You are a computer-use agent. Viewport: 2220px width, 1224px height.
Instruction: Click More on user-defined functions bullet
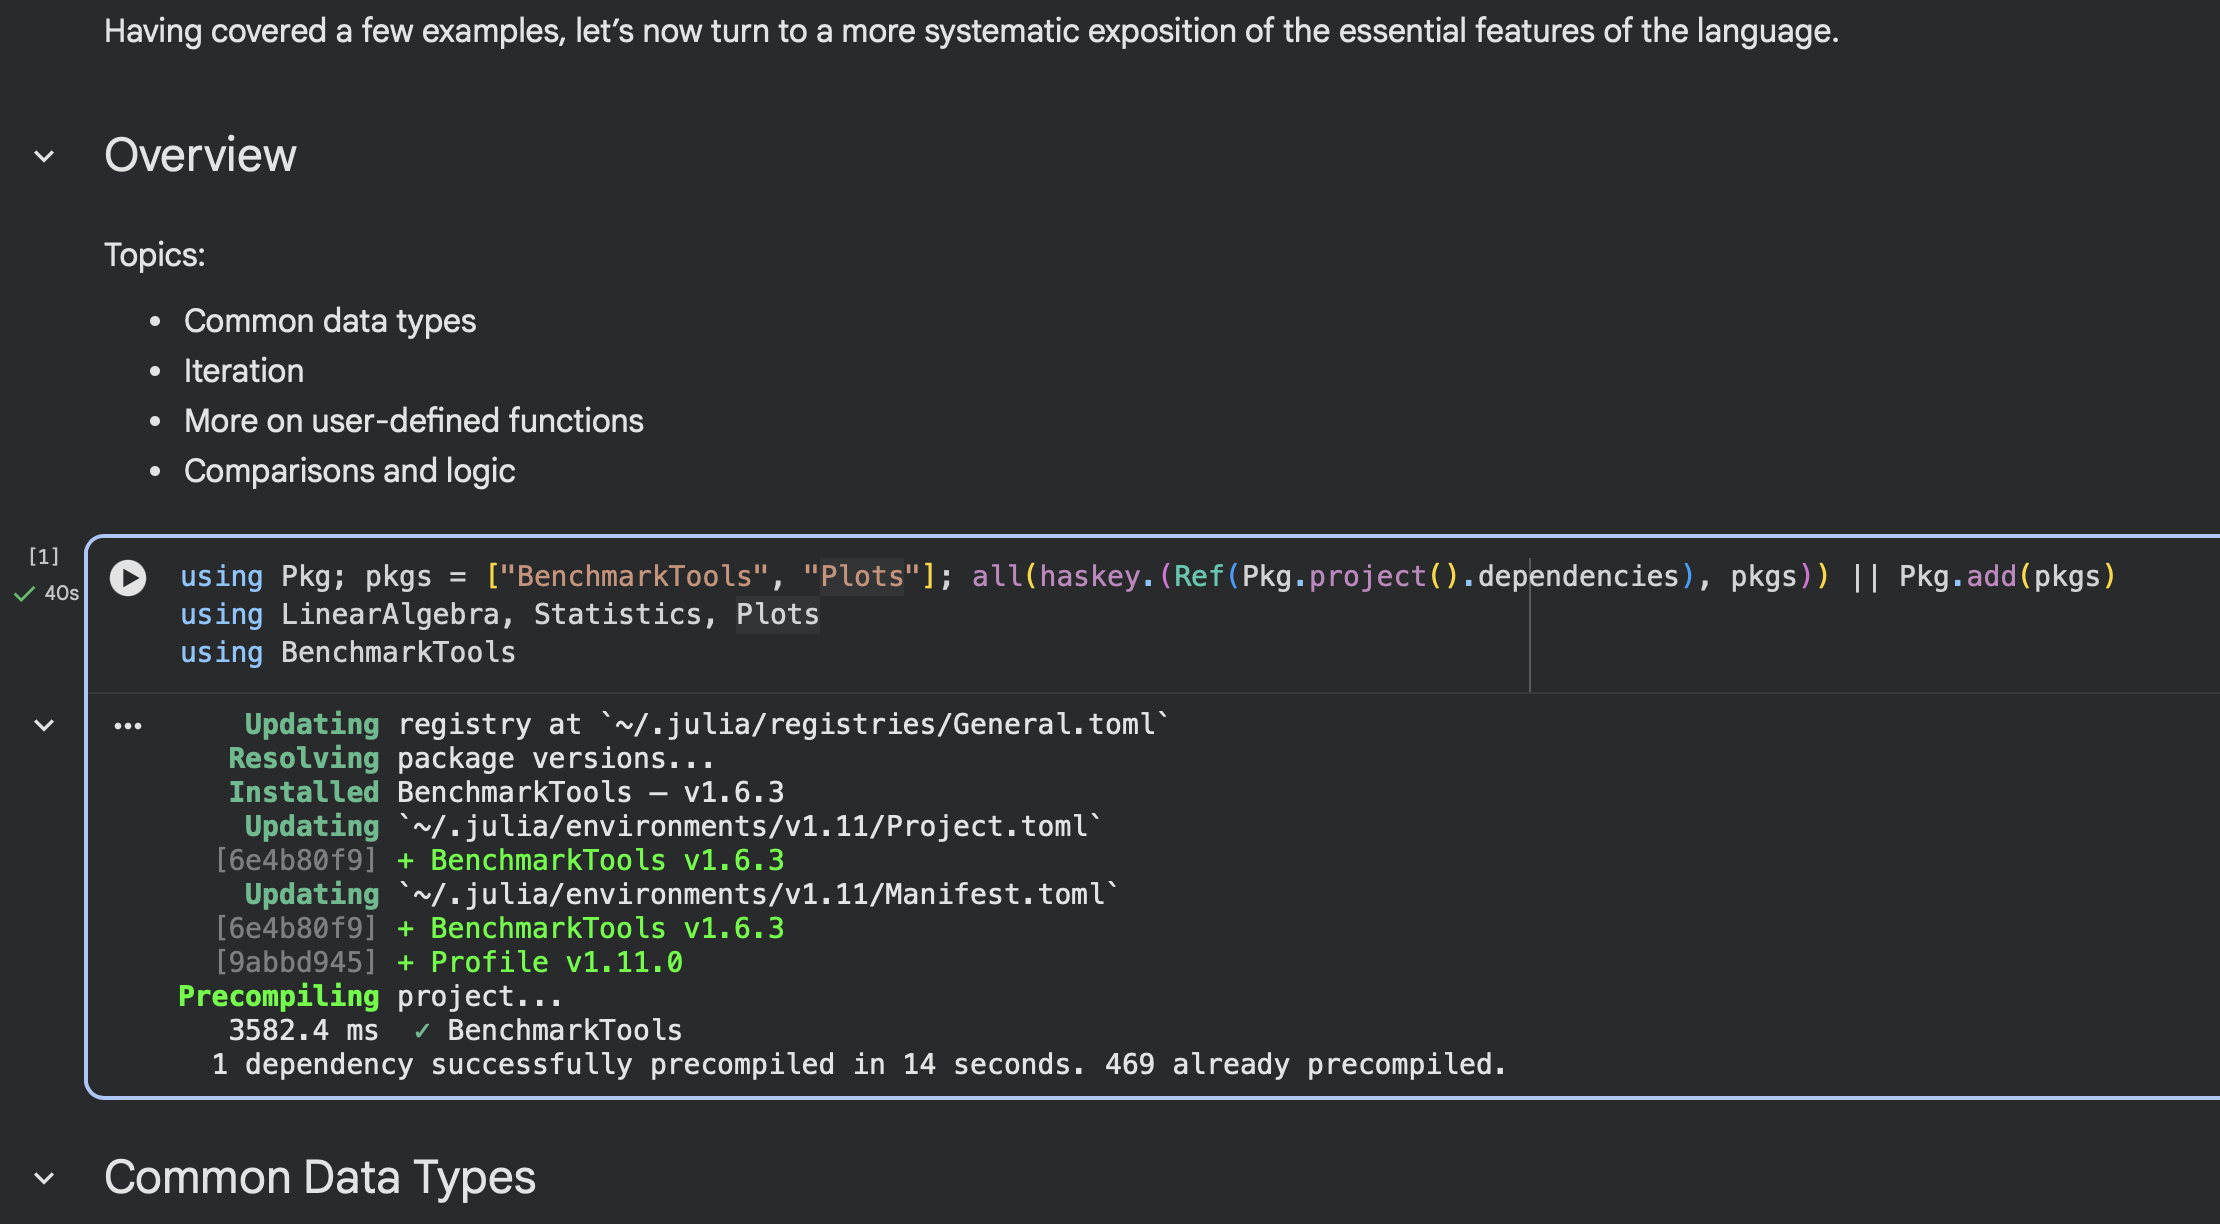coord(413,421)
